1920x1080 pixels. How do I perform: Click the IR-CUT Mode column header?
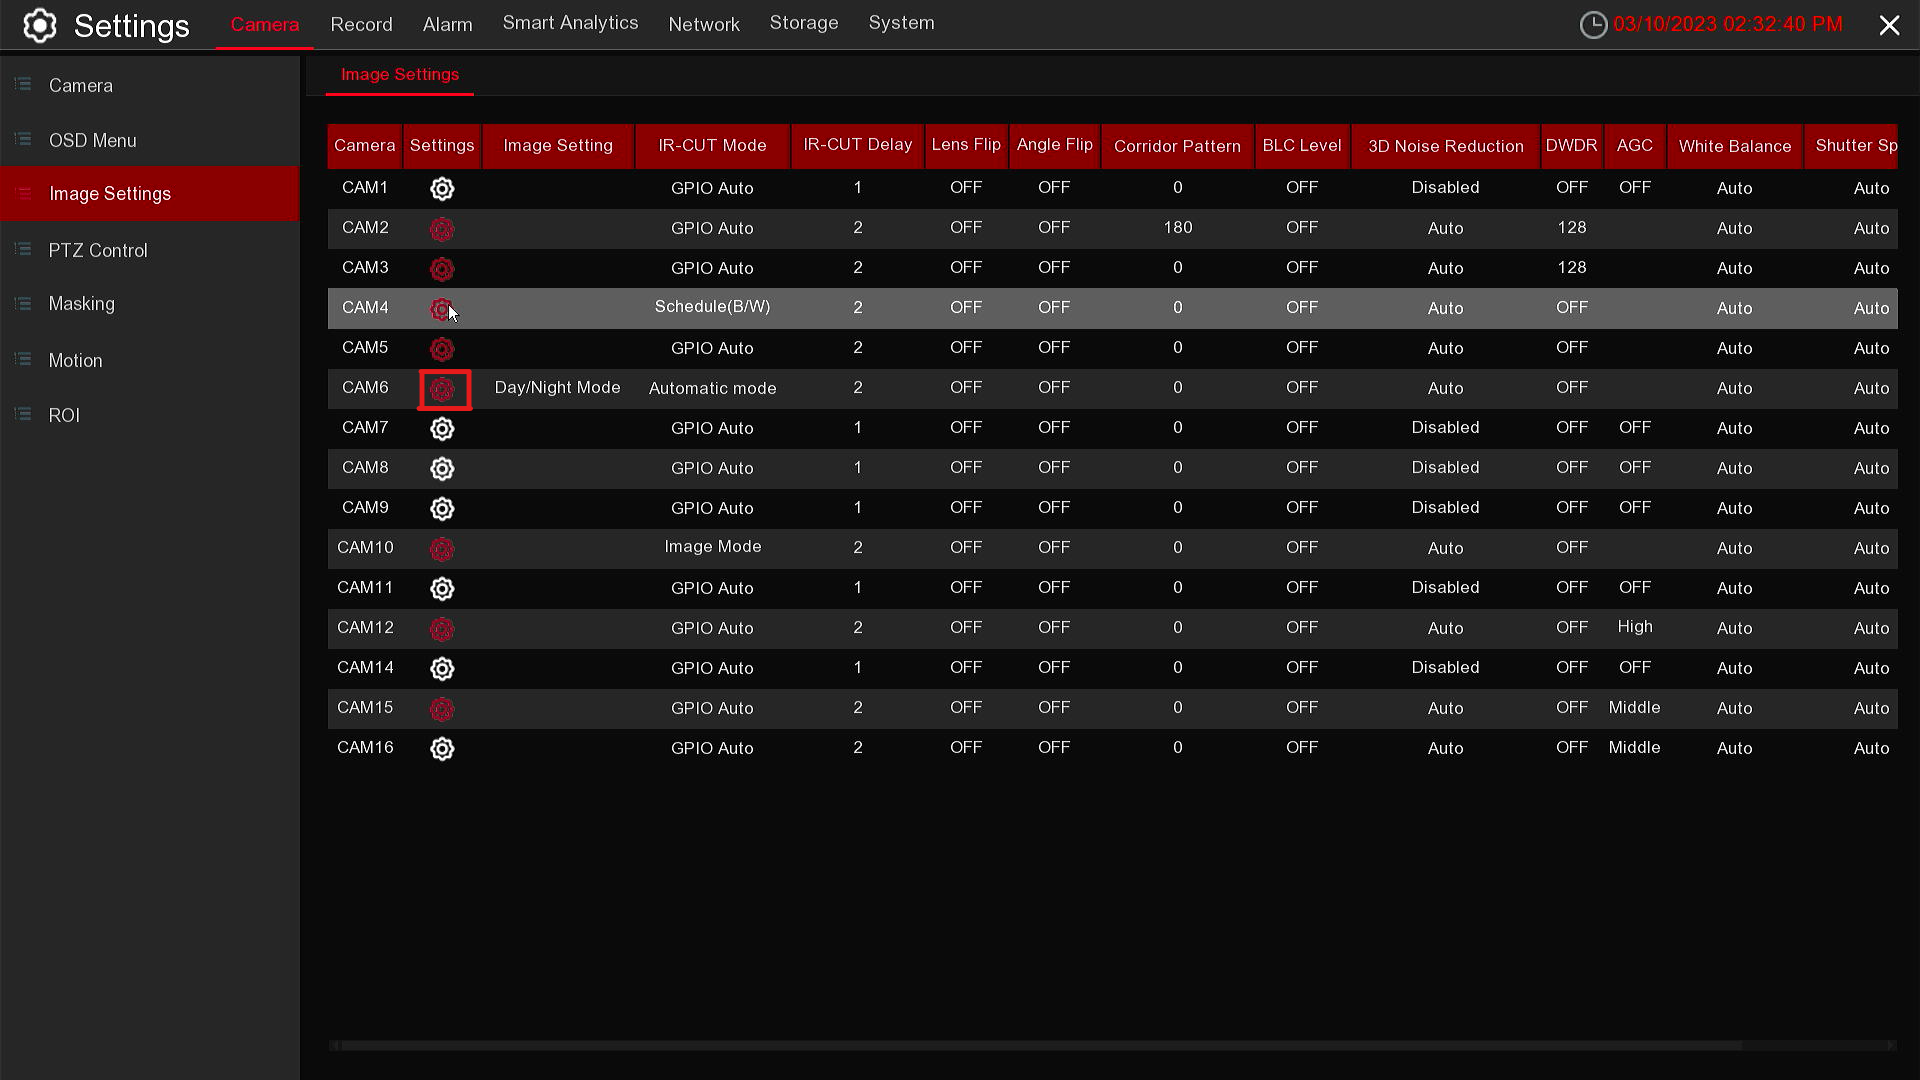click(x=712, y=146)
